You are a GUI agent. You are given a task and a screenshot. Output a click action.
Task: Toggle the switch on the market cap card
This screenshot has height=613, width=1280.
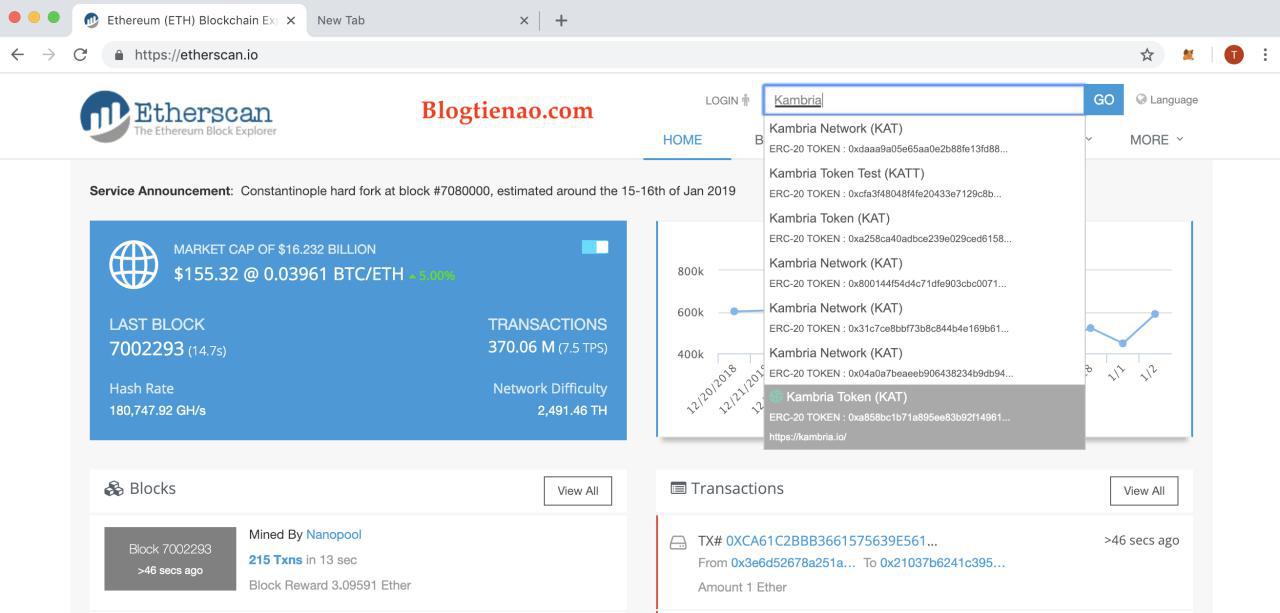point(595,247)
